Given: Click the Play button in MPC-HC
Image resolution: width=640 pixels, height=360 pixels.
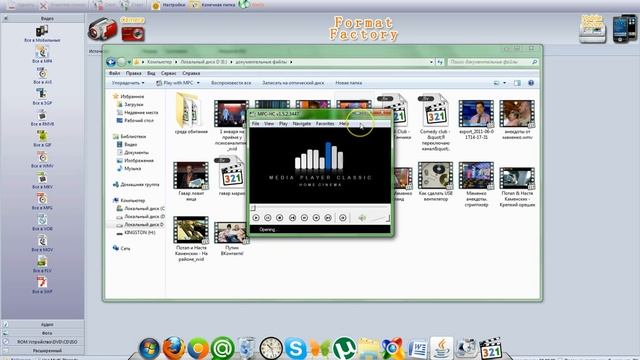Looking at the screenshot, I should tap(256, 218).
